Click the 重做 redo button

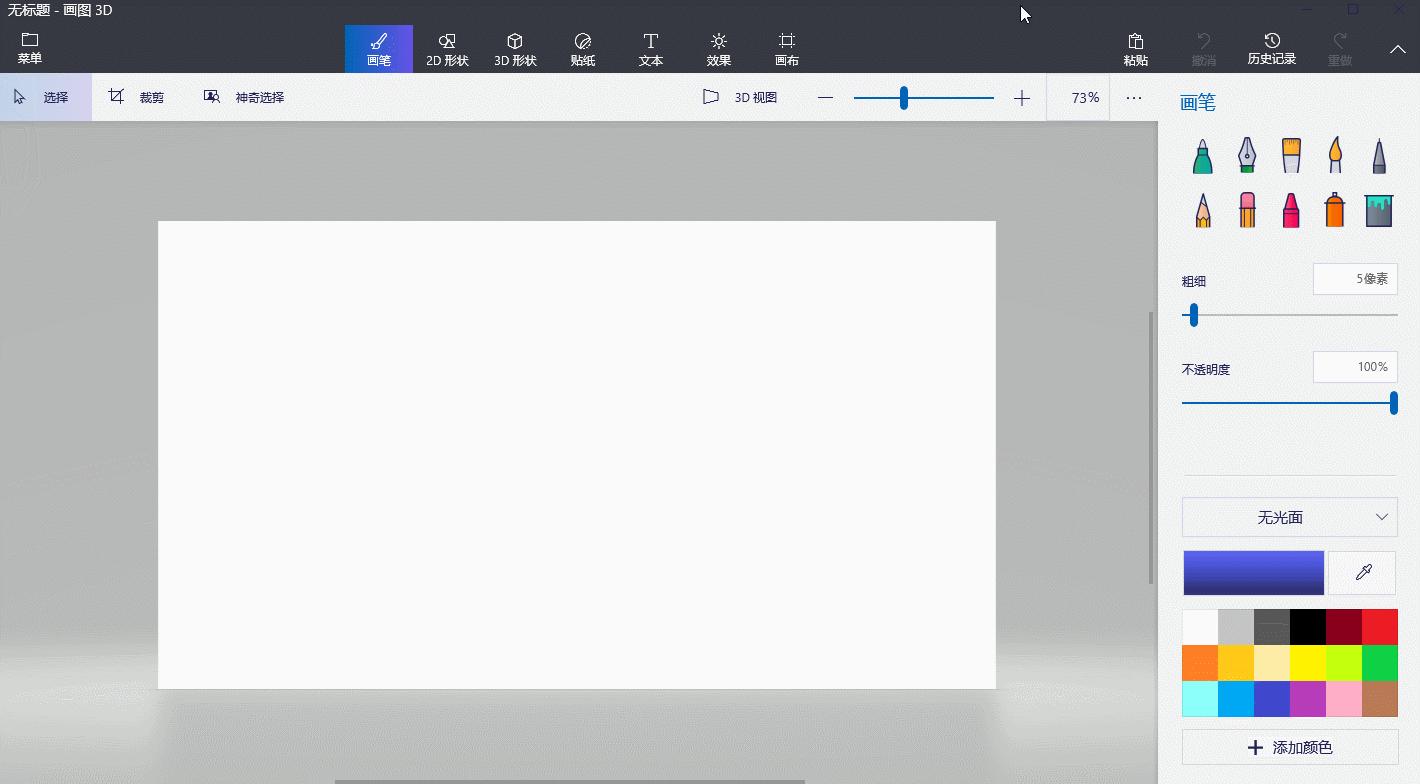tap(1340, 49)
